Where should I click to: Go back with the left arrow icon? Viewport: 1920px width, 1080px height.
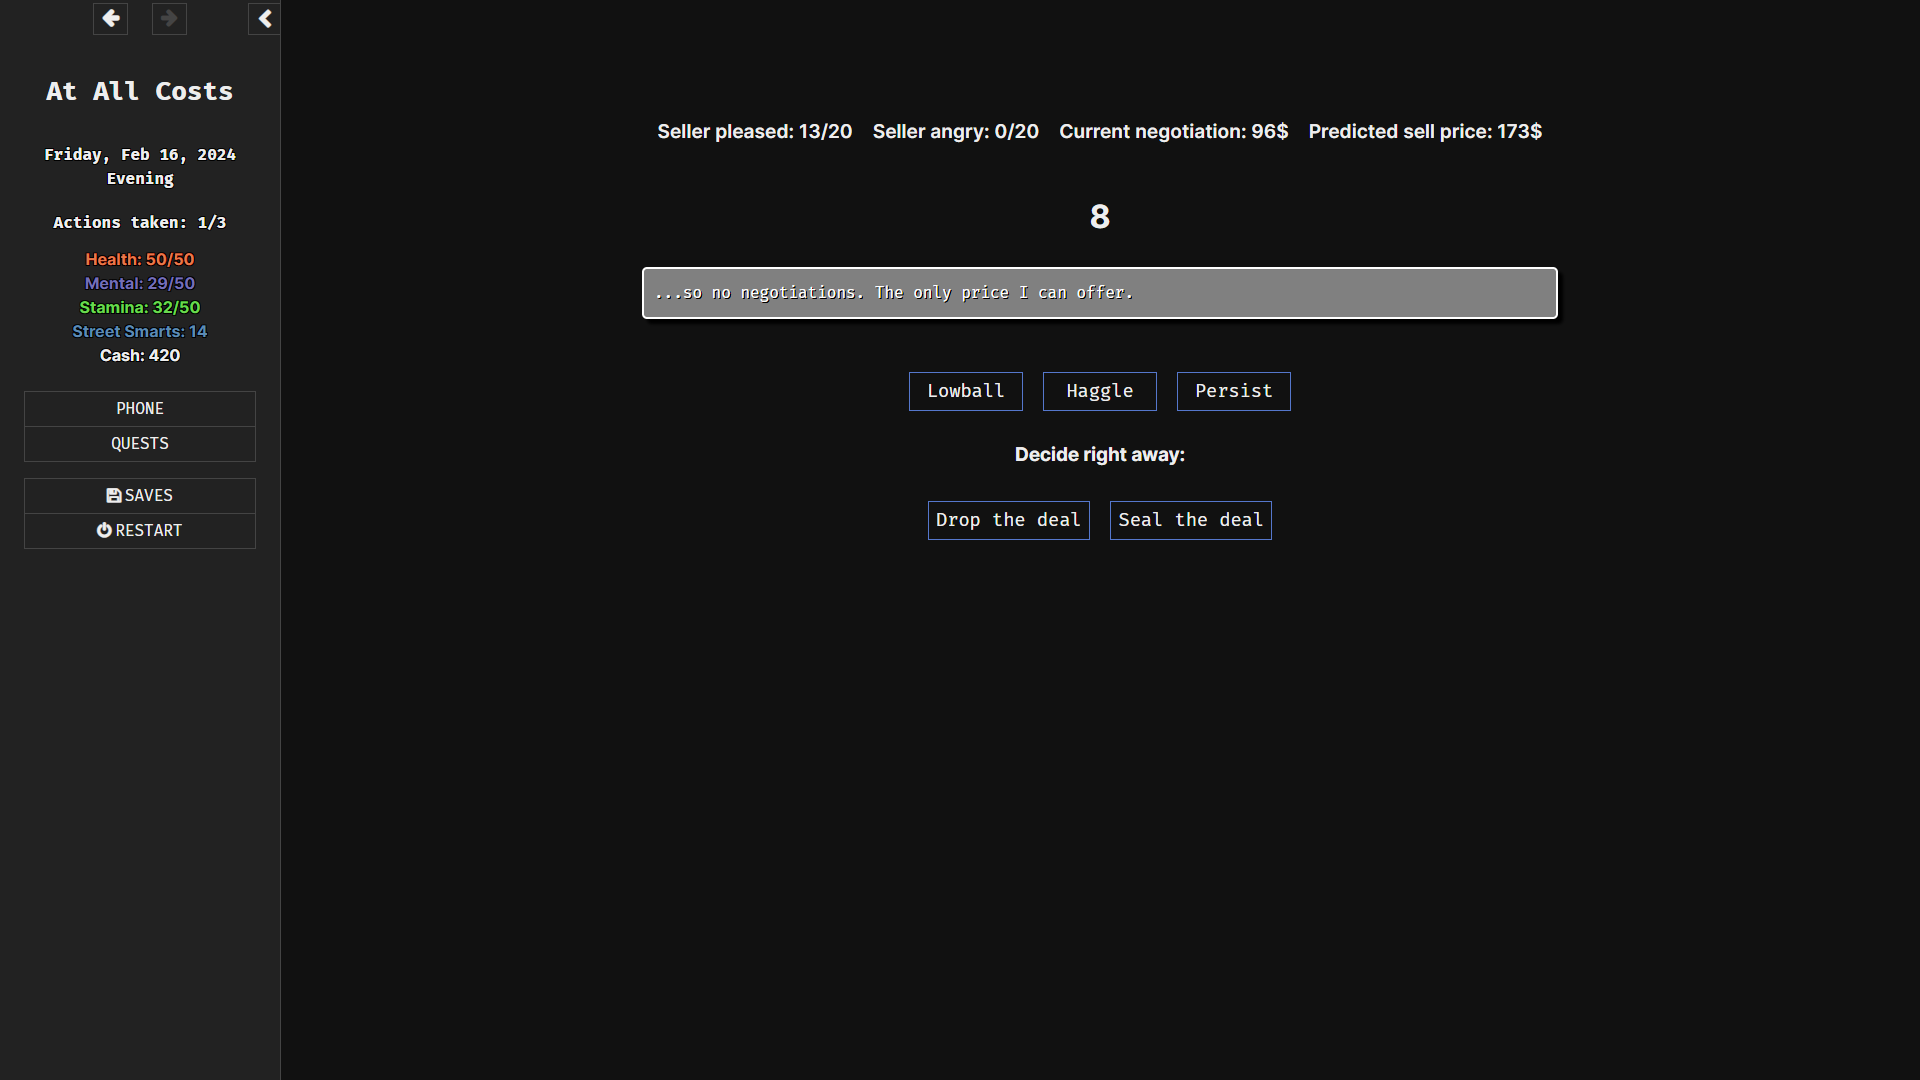point(110,18)
